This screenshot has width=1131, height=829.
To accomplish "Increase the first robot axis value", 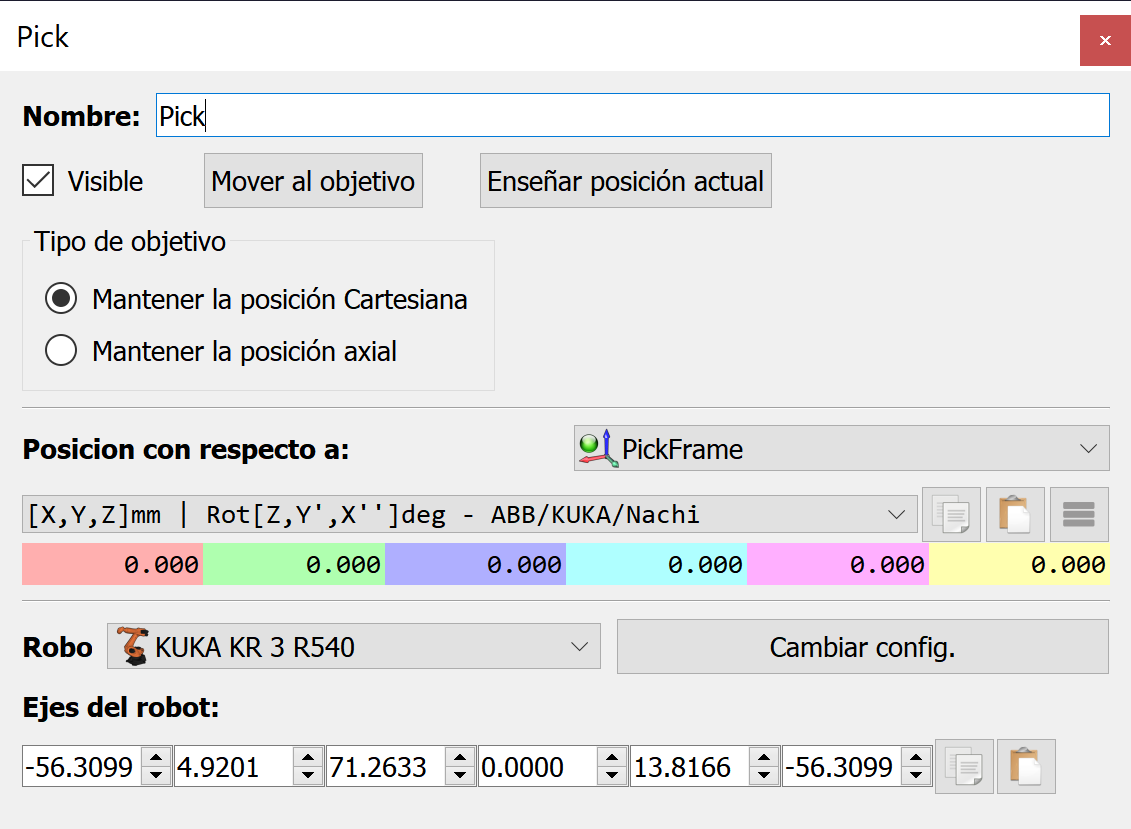I will 156,759.
